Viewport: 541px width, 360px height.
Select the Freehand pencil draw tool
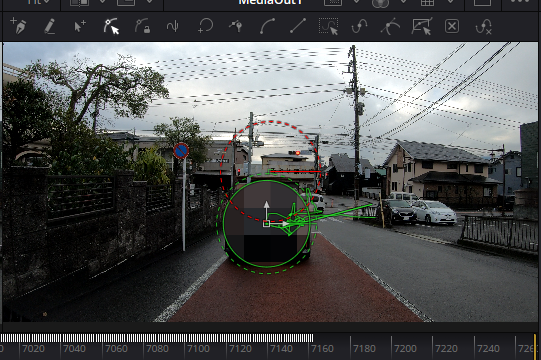(x=50, y=26)
